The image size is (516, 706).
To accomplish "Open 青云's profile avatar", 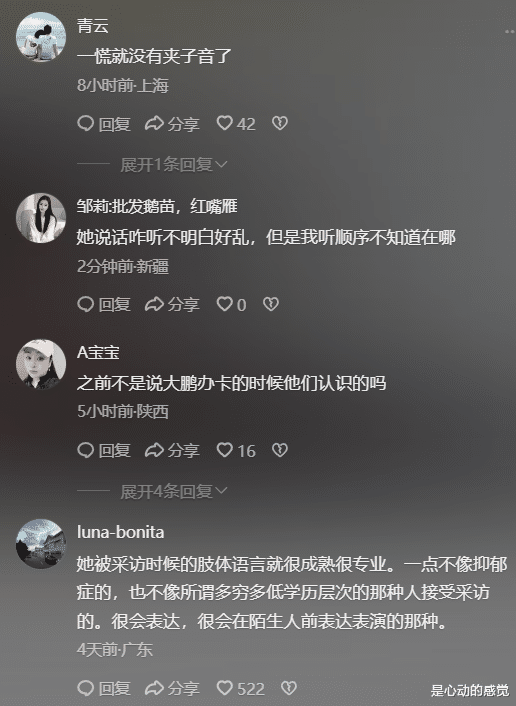I will tap(41, 36).
